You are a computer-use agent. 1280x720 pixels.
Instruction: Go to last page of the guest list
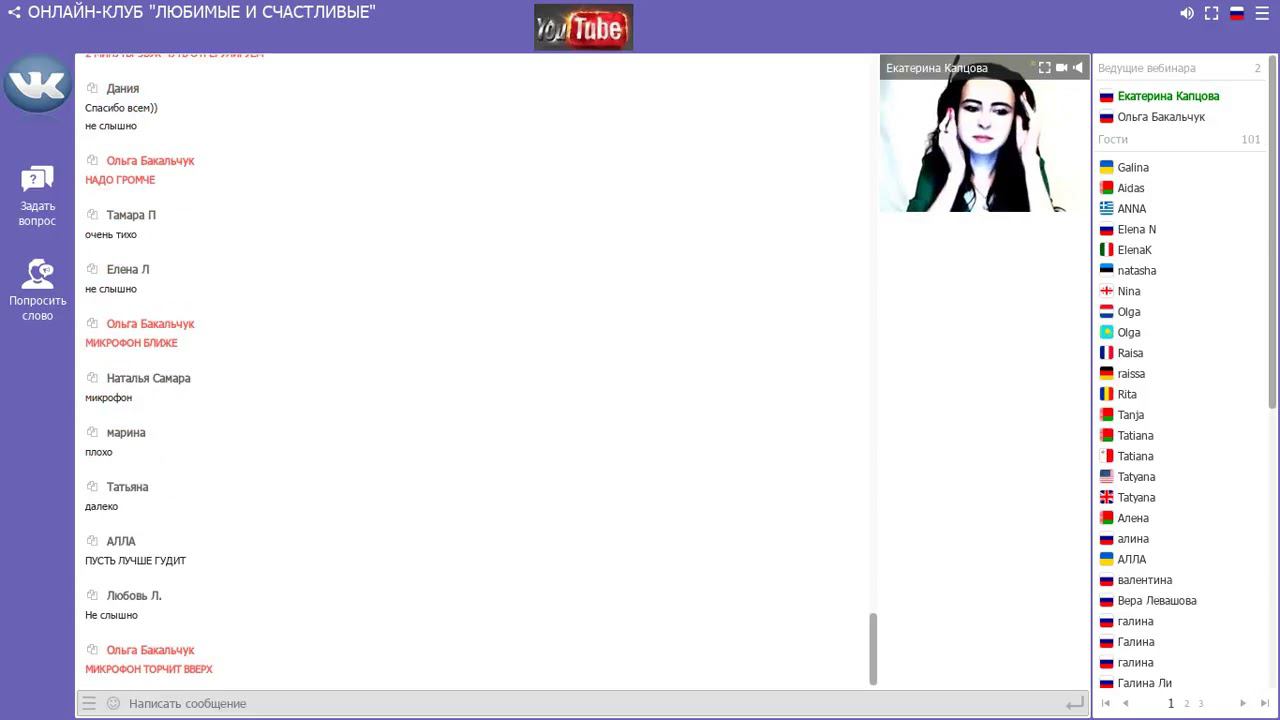1265,704
